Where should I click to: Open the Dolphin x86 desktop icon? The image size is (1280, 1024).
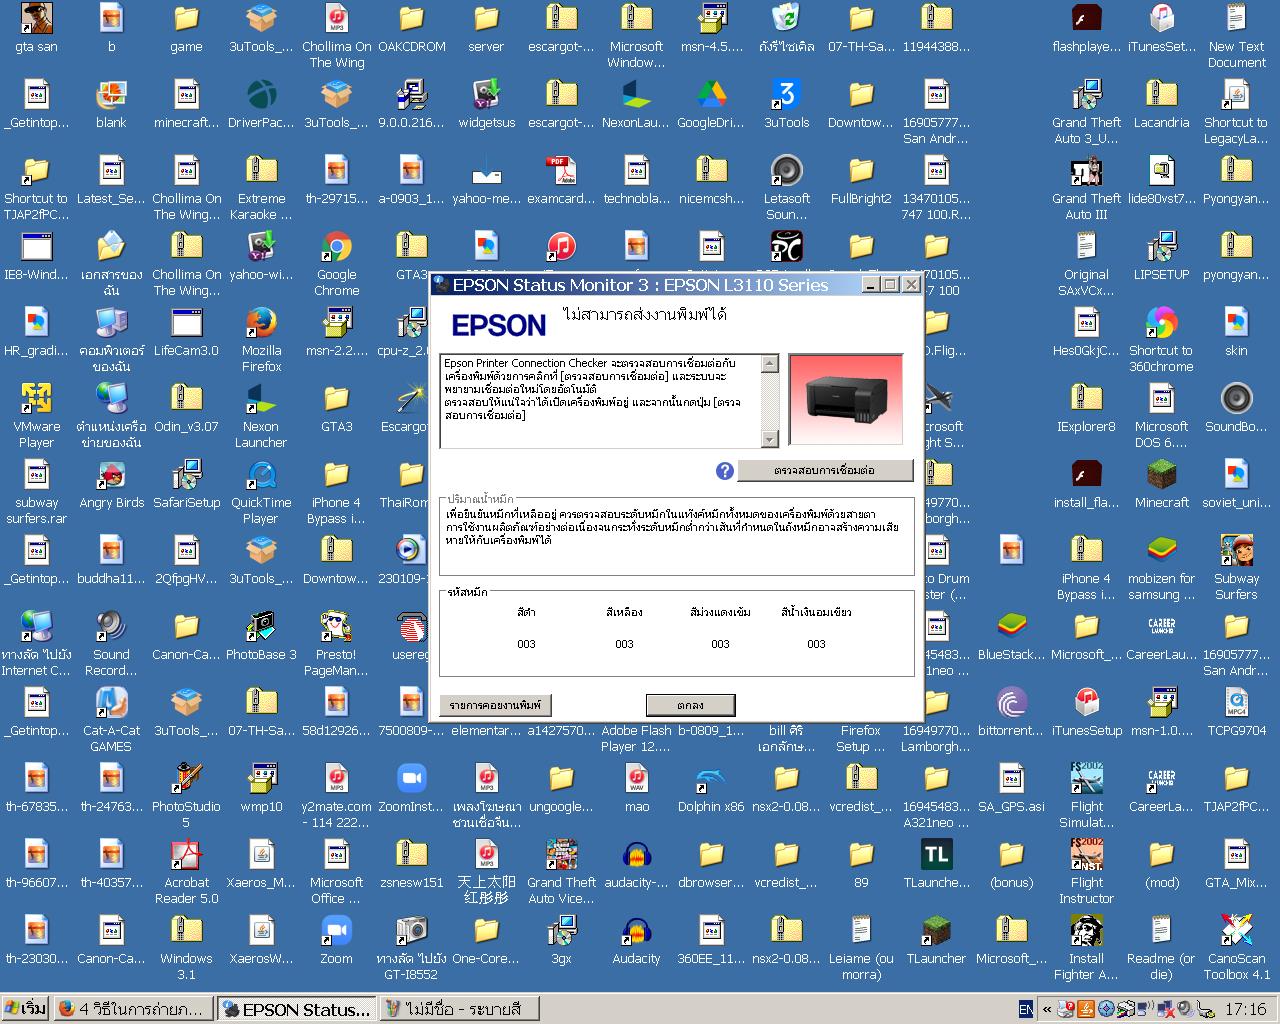pyautogui.click(x=711, y=788)
